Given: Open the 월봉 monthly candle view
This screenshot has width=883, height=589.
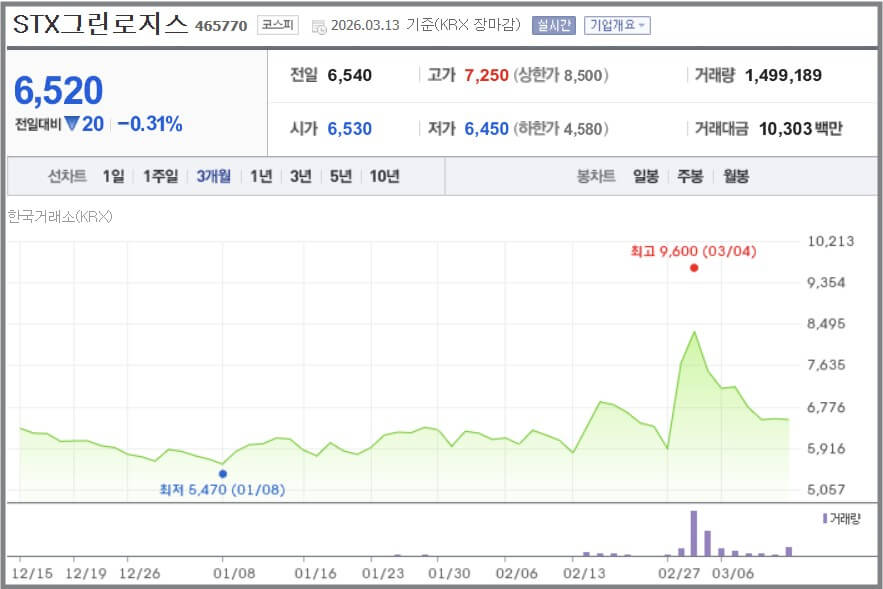Looking at the screenshot, I should (x=737, y=176).
